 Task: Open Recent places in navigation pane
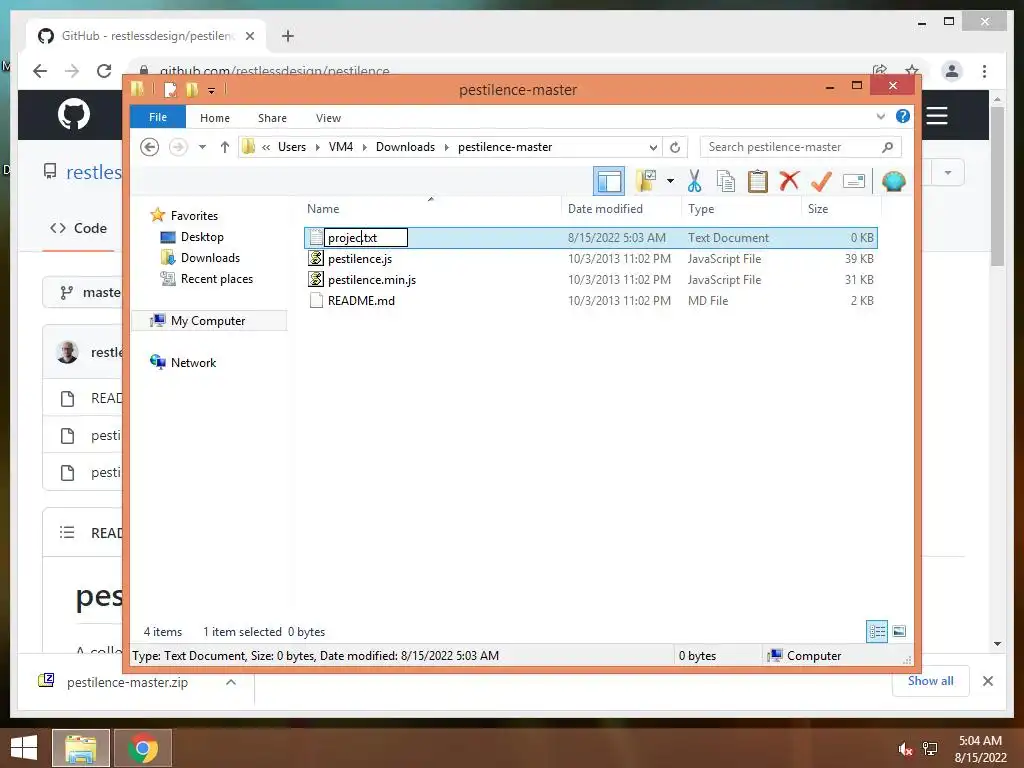tap(217, 278)
